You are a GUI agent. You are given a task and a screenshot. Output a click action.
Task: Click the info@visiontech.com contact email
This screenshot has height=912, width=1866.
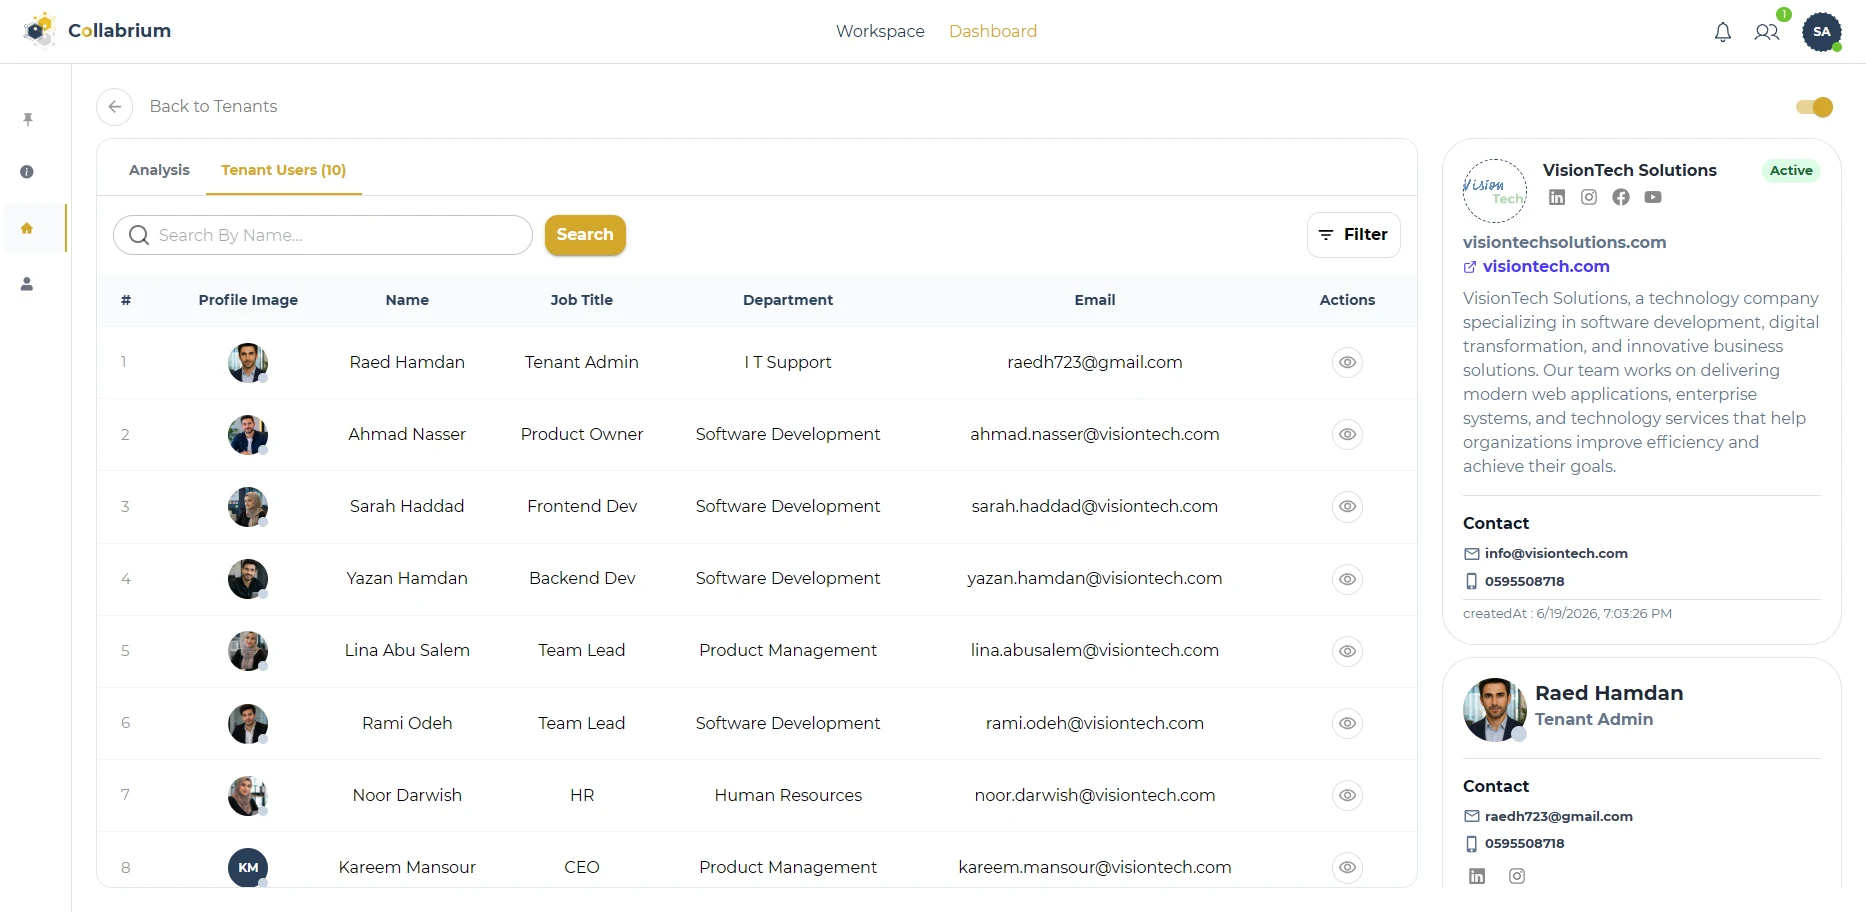(x=1556, y=553)
